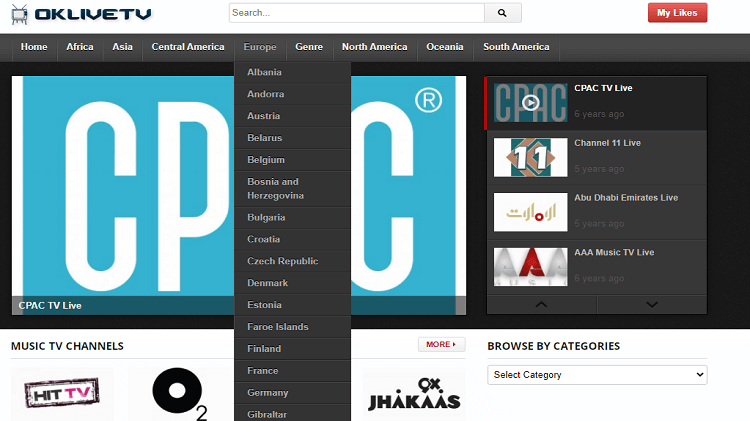Select Croatia from Europe dropdown

292,240
